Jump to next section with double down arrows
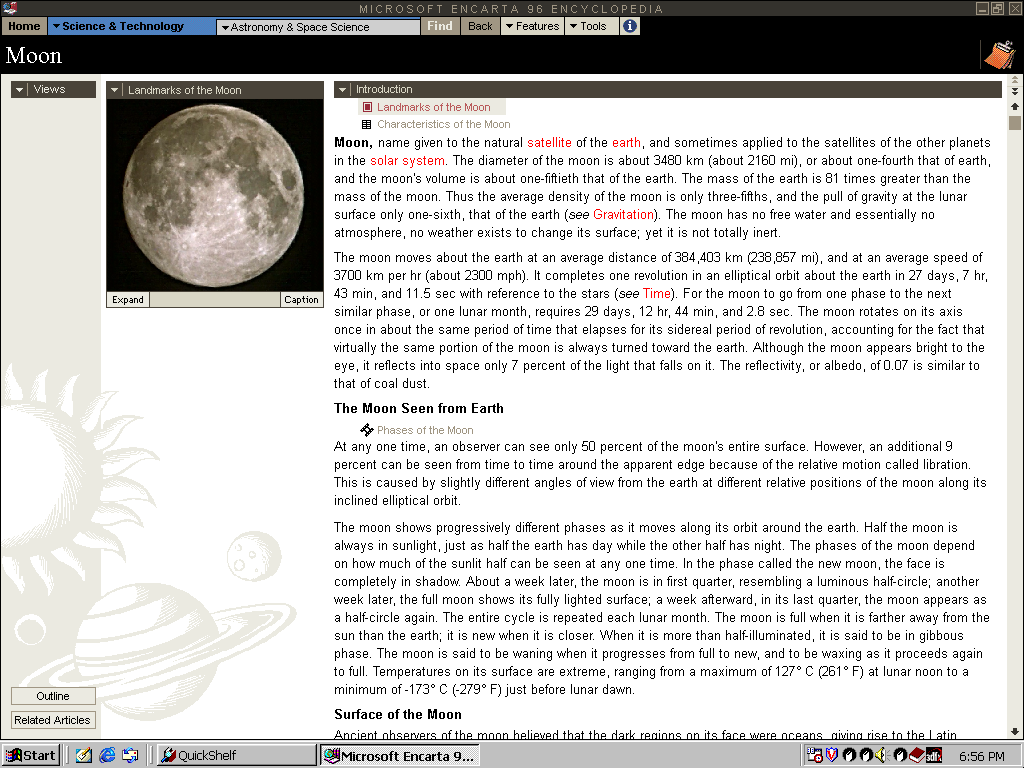Image resolution: width=1024 pixels, height=768 pixels. pyautogui.click(x=1015, y=91)
